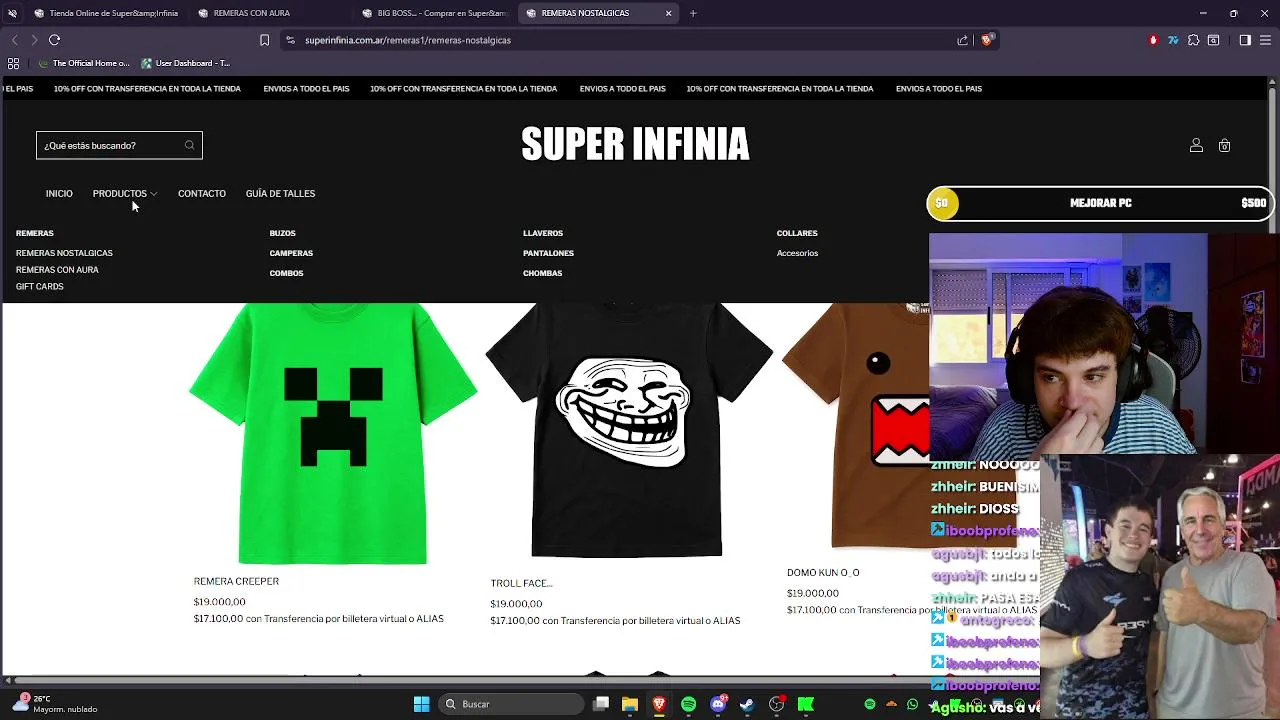Open Discord from the taskbar

tap(718, 704)
